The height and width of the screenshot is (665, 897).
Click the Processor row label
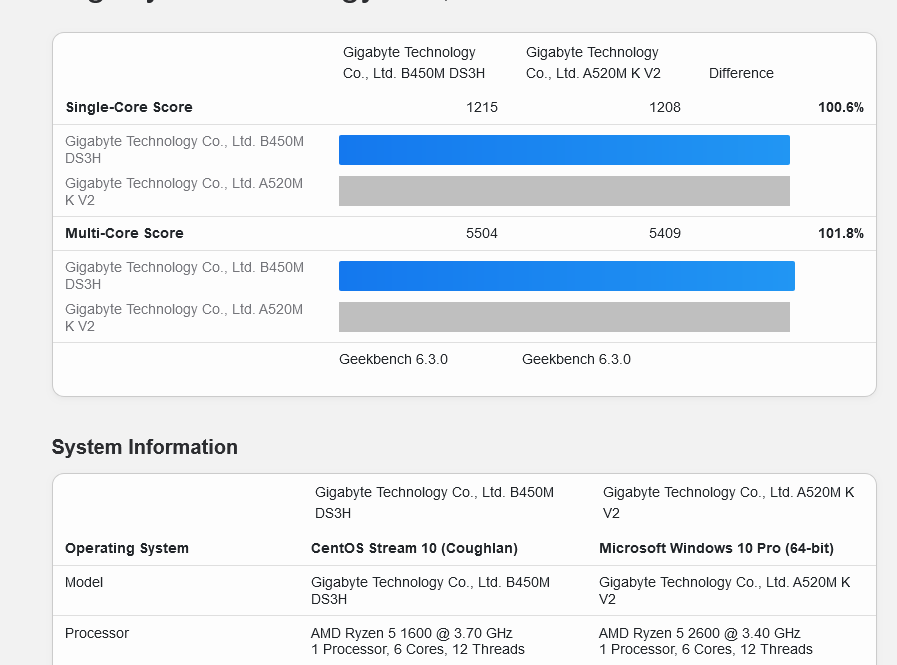(x=97, y=634)
